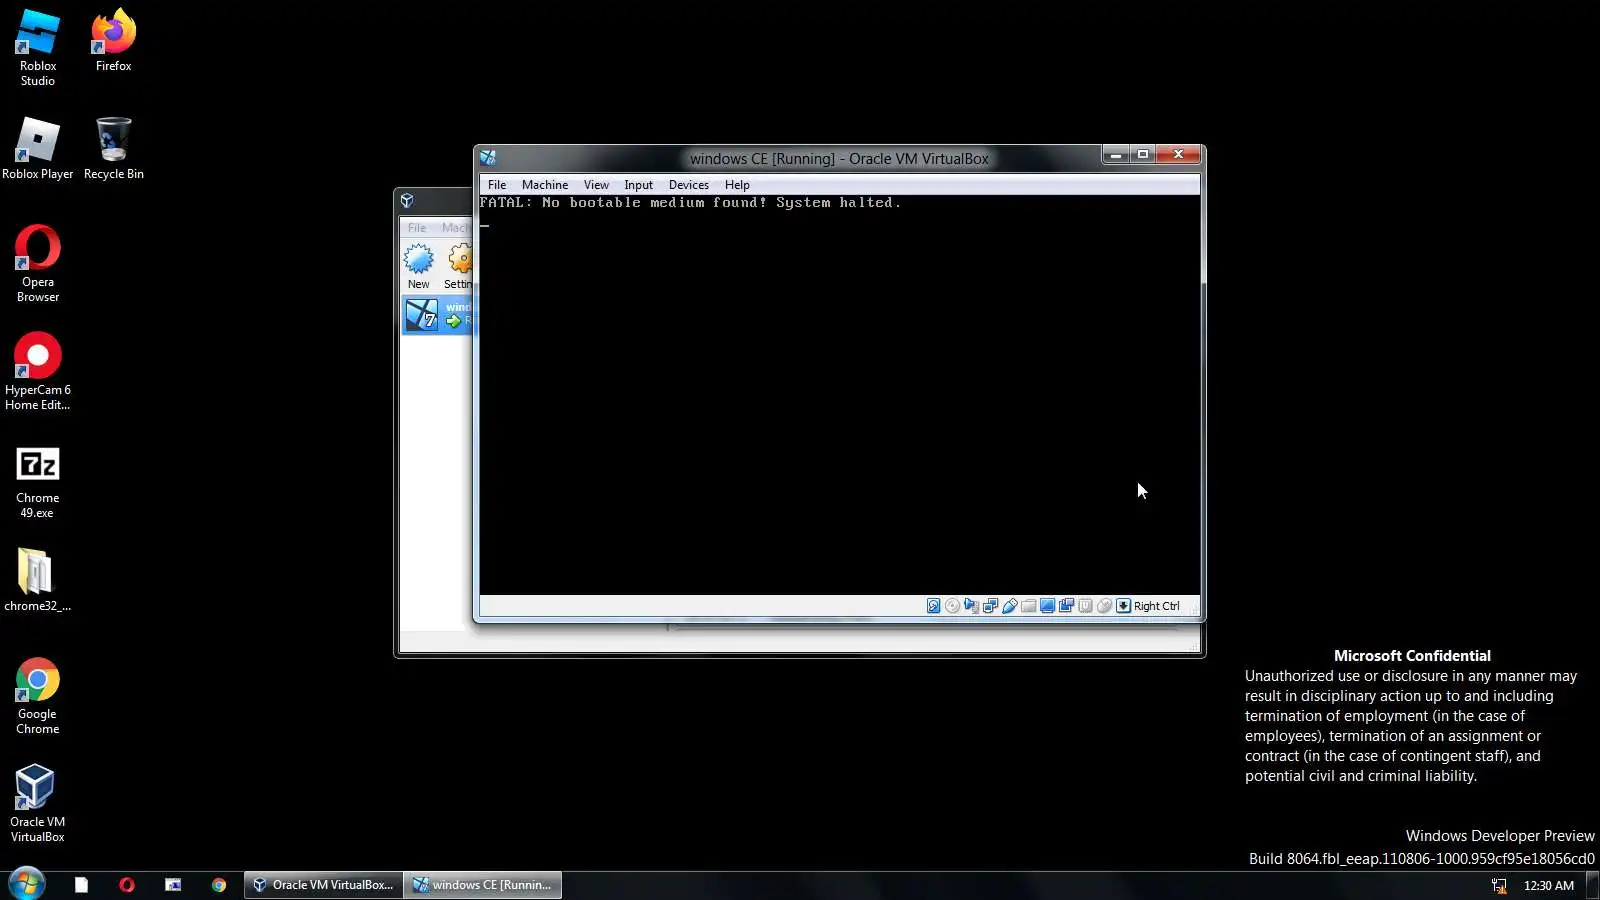Screen dimensions: 1600x900
Task: Open the File menu in the VM window
Action: [x=497, y=185]
